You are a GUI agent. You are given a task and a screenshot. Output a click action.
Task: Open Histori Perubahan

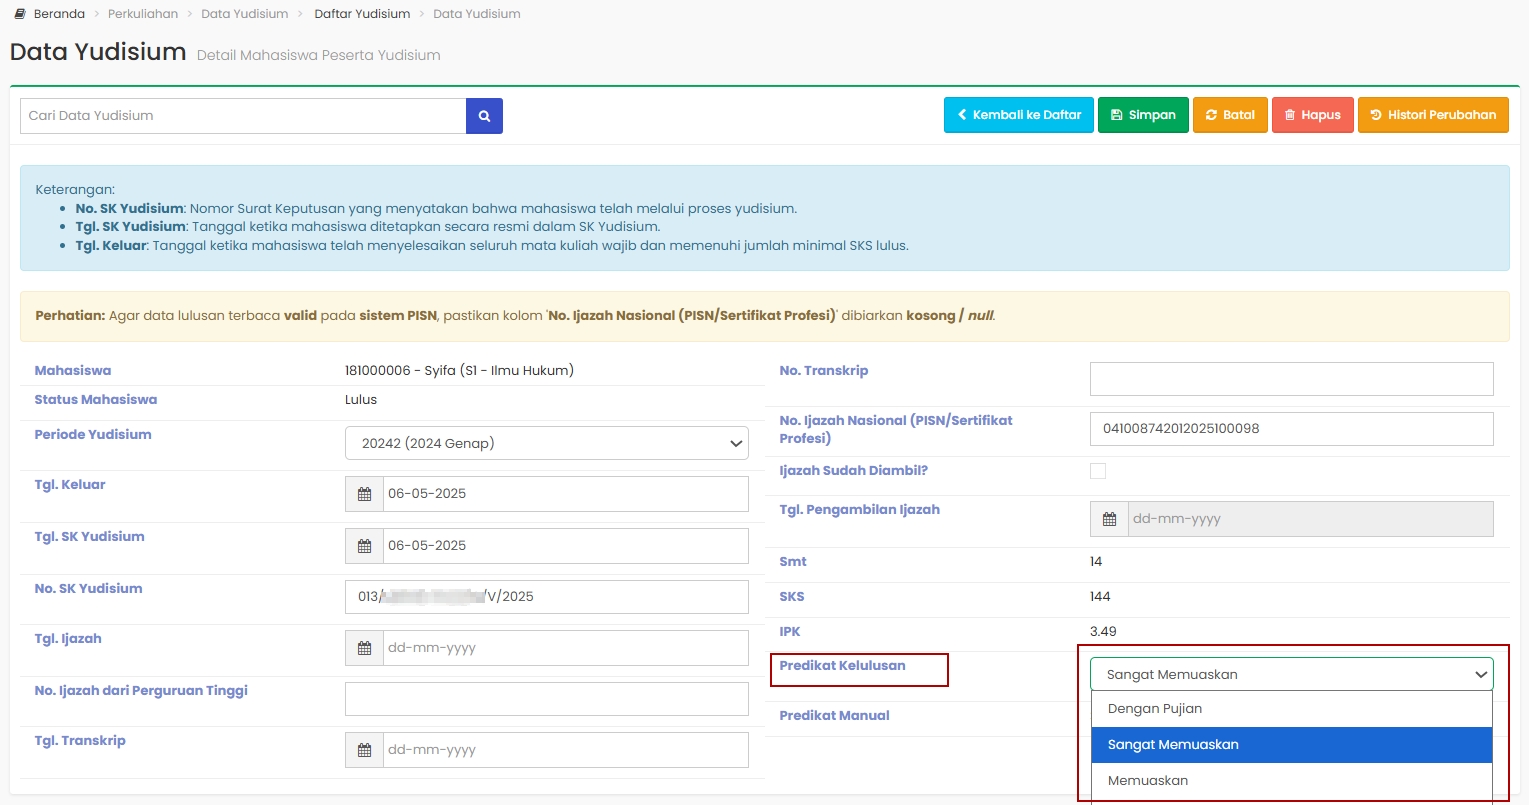[x=1432, y=115]
